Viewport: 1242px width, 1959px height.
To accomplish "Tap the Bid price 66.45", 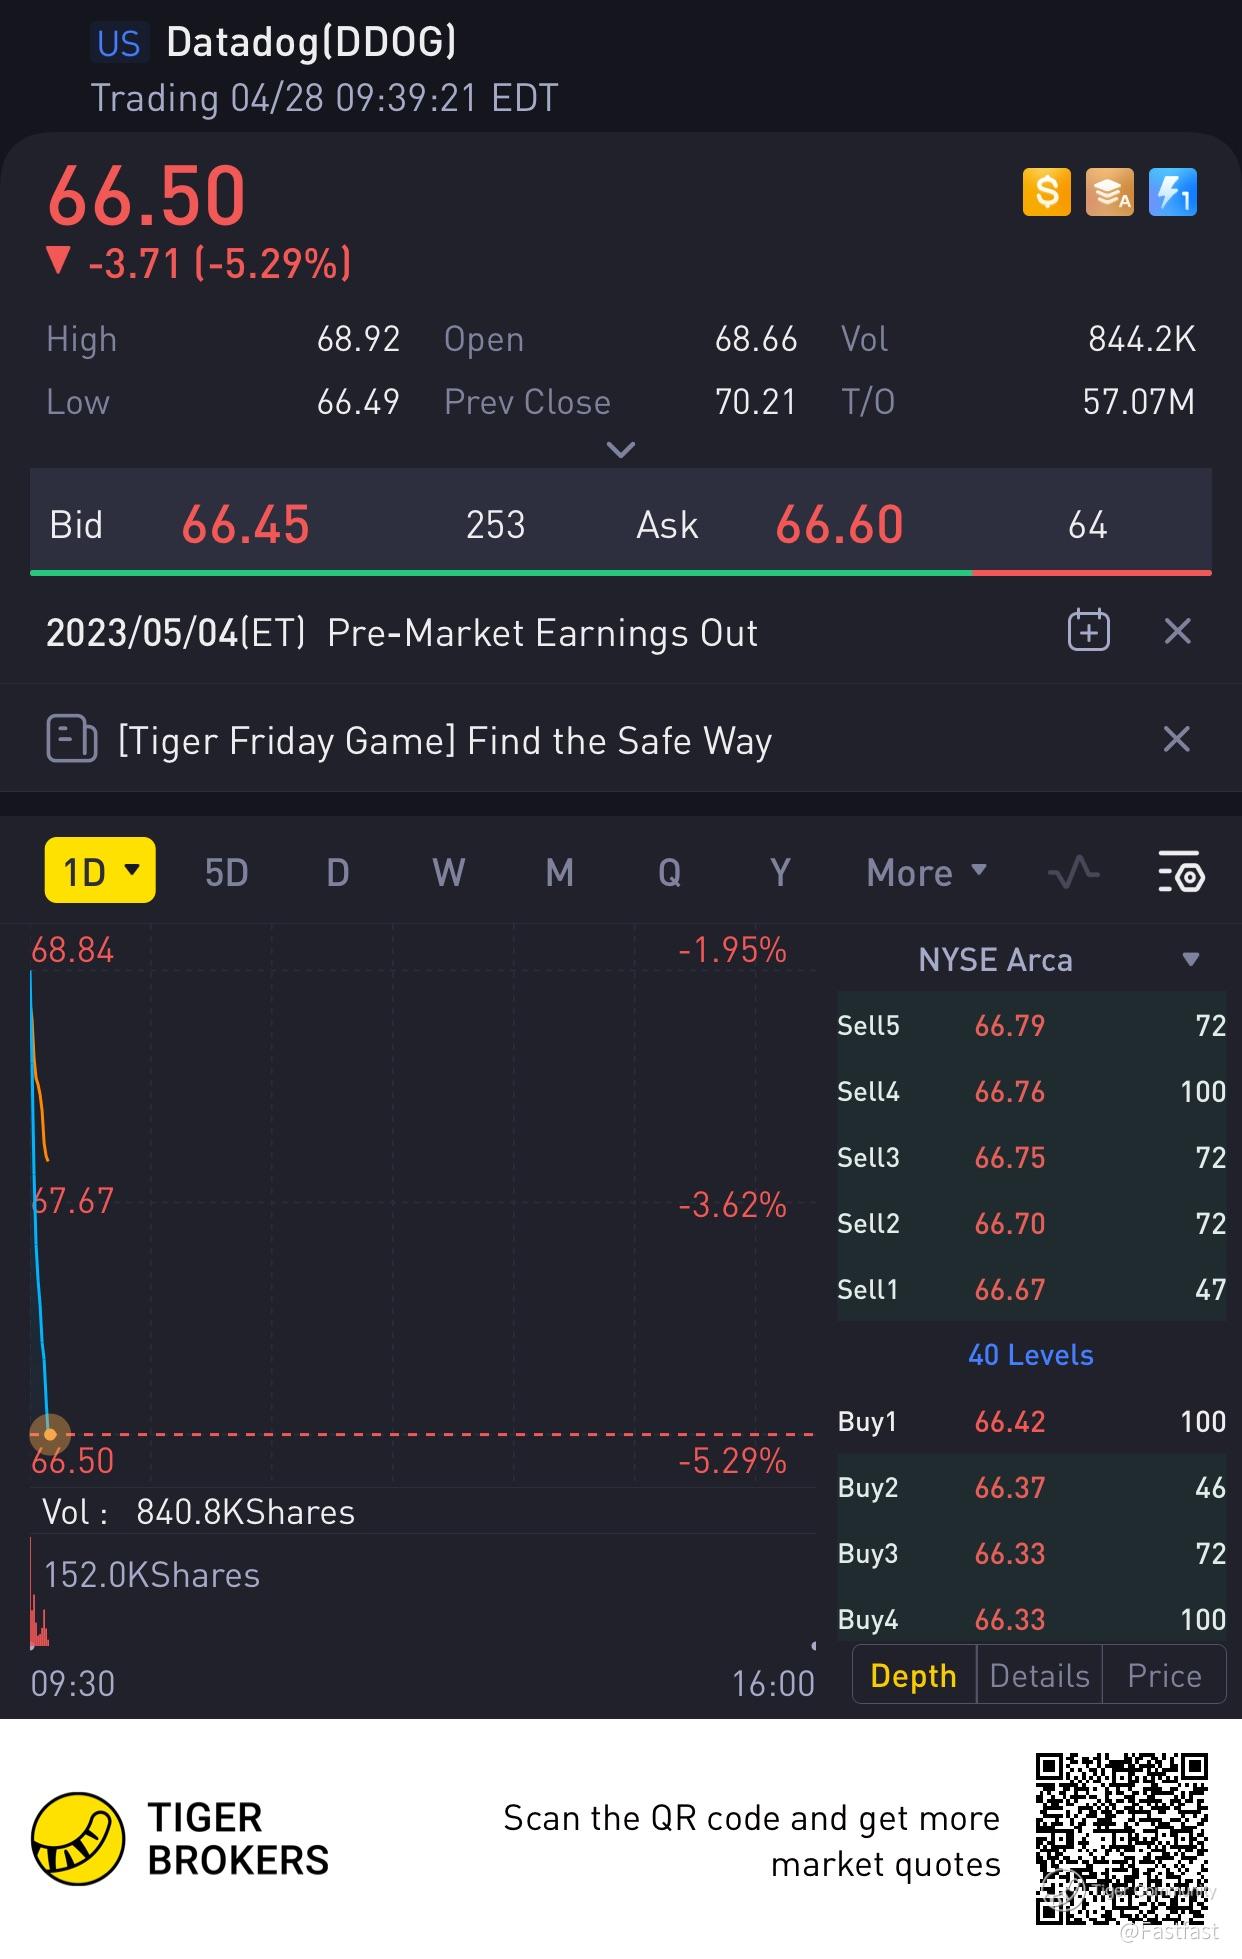I will point(246,525).
